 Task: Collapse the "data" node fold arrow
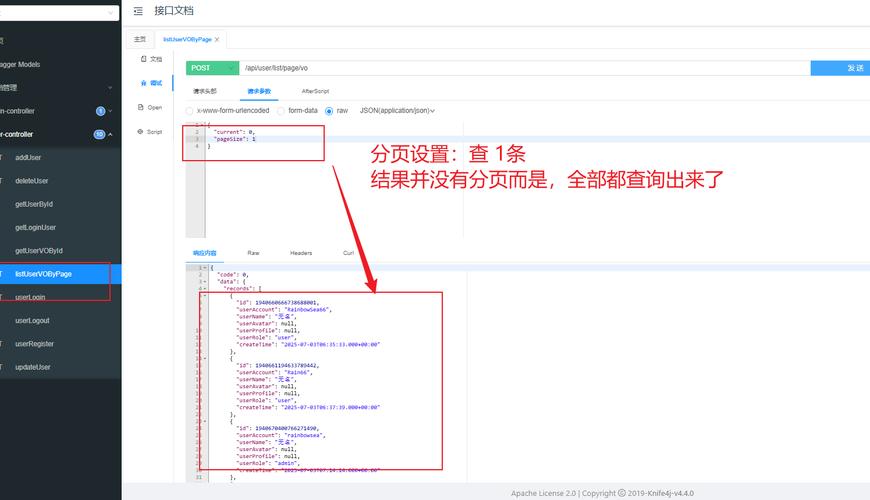click(x=205, y=281)
